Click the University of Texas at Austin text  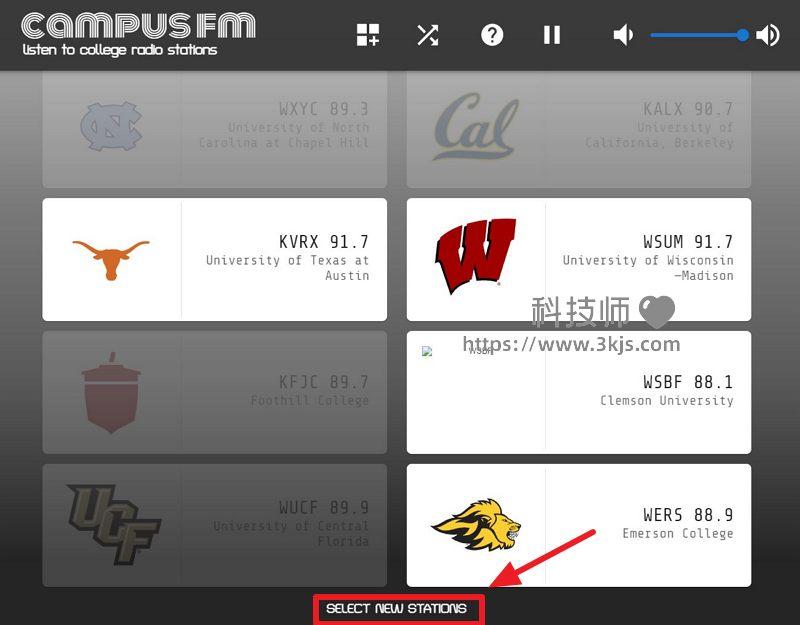(x=287, y=268)
